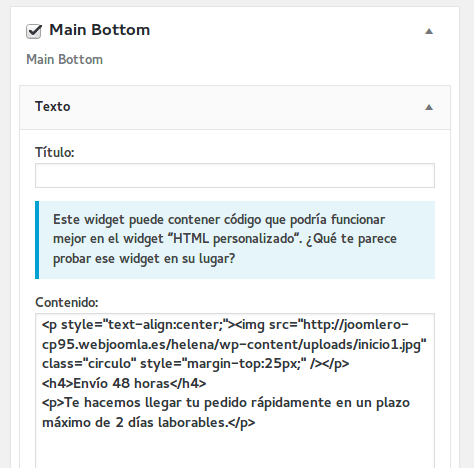Open the Texto widget header
This screenshot has width=474, height=468.
coord(235,107)
